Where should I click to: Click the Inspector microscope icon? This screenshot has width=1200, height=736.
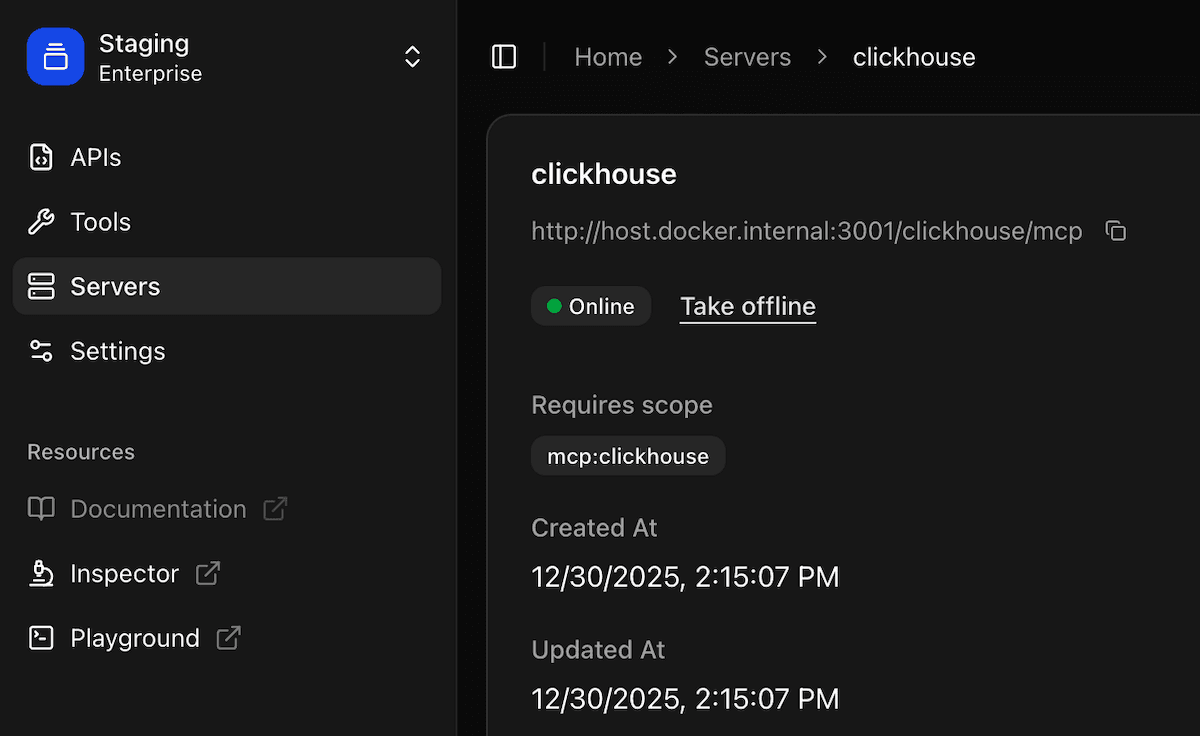coord(41,574)
